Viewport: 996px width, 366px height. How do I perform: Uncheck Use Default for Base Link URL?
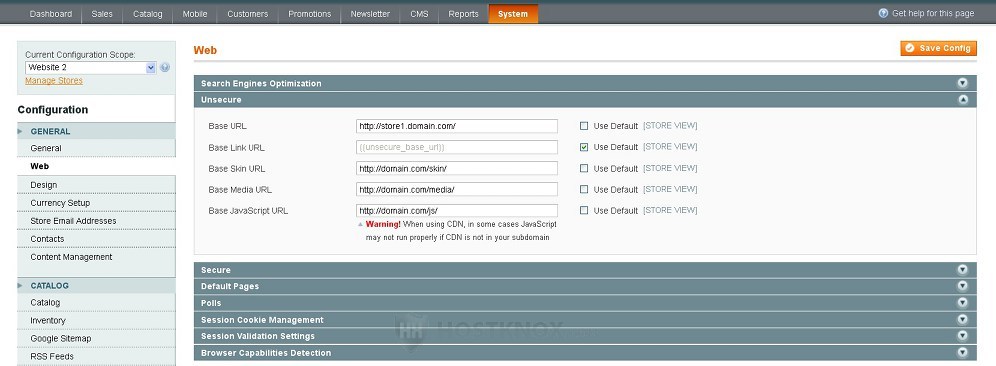click(584, 147)
